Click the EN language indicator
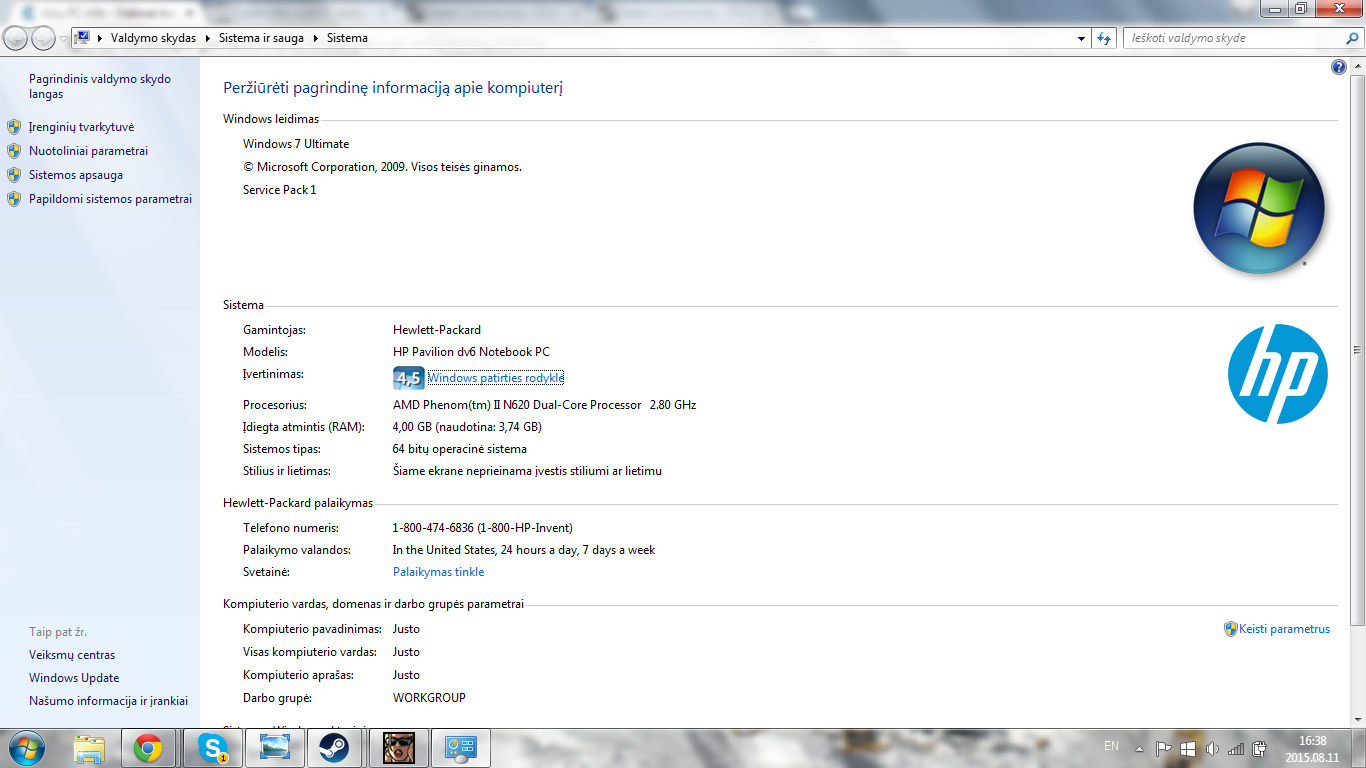Screen dimensions: 1366x768 [1111, 746]
